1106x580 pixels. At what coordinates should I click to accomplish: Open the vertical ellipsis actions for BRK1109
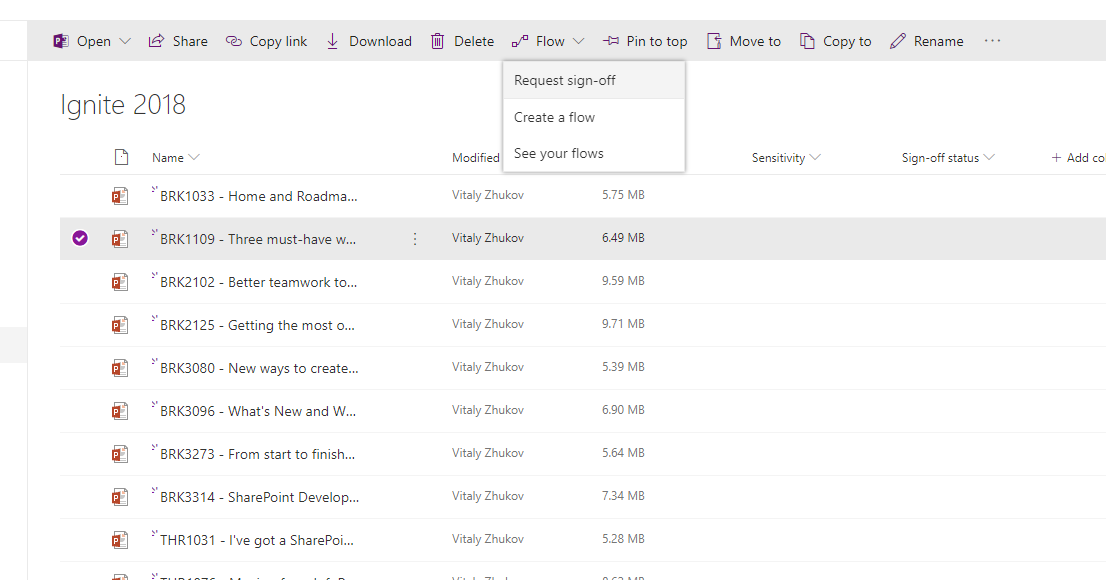[x=415, y=239]
